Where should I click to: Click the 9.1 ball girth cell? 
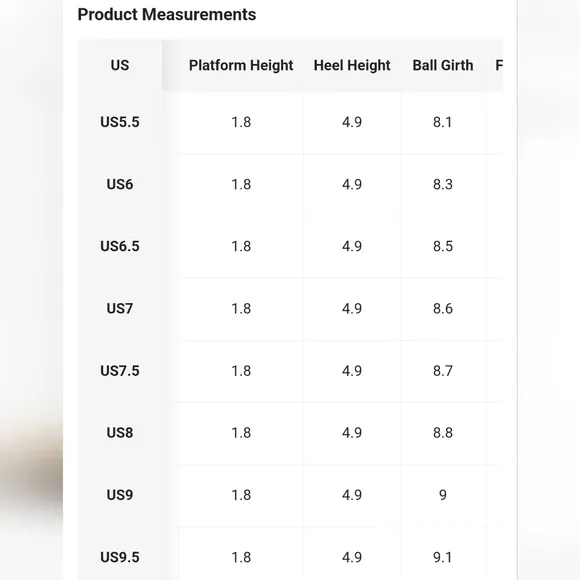point(443,557)
